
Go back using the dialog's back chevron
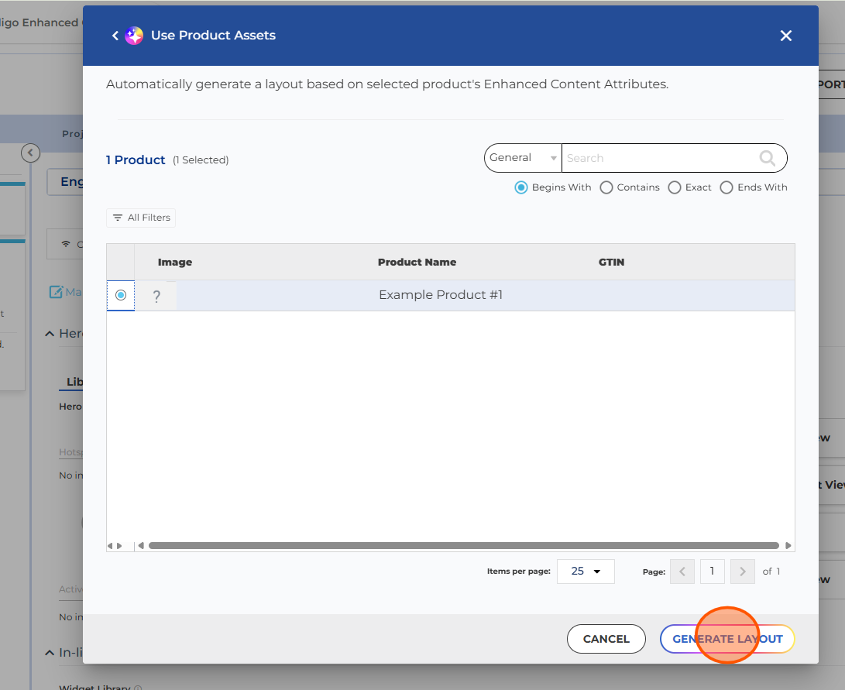point(115,36)
